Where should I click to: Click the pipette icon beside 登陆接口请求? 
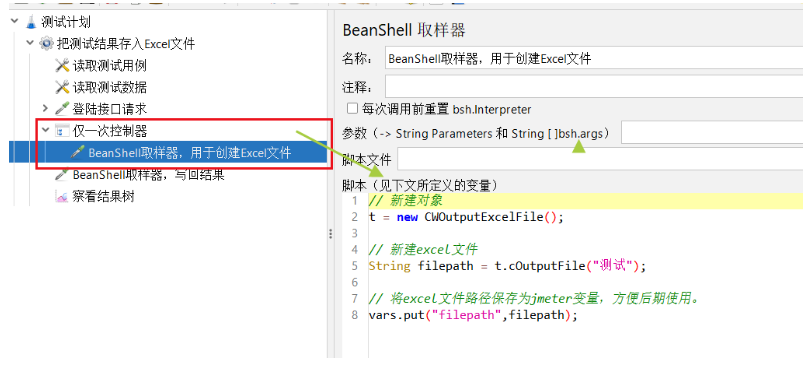point(62,109)
